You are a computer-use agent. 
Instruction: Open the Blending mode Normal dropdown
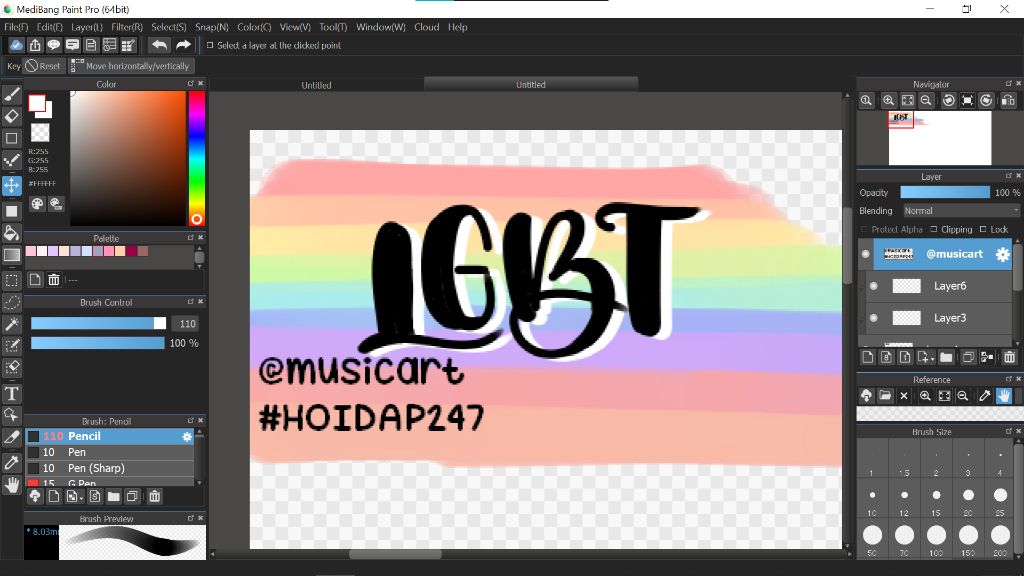pyautogui.click(x=960, y=211)
